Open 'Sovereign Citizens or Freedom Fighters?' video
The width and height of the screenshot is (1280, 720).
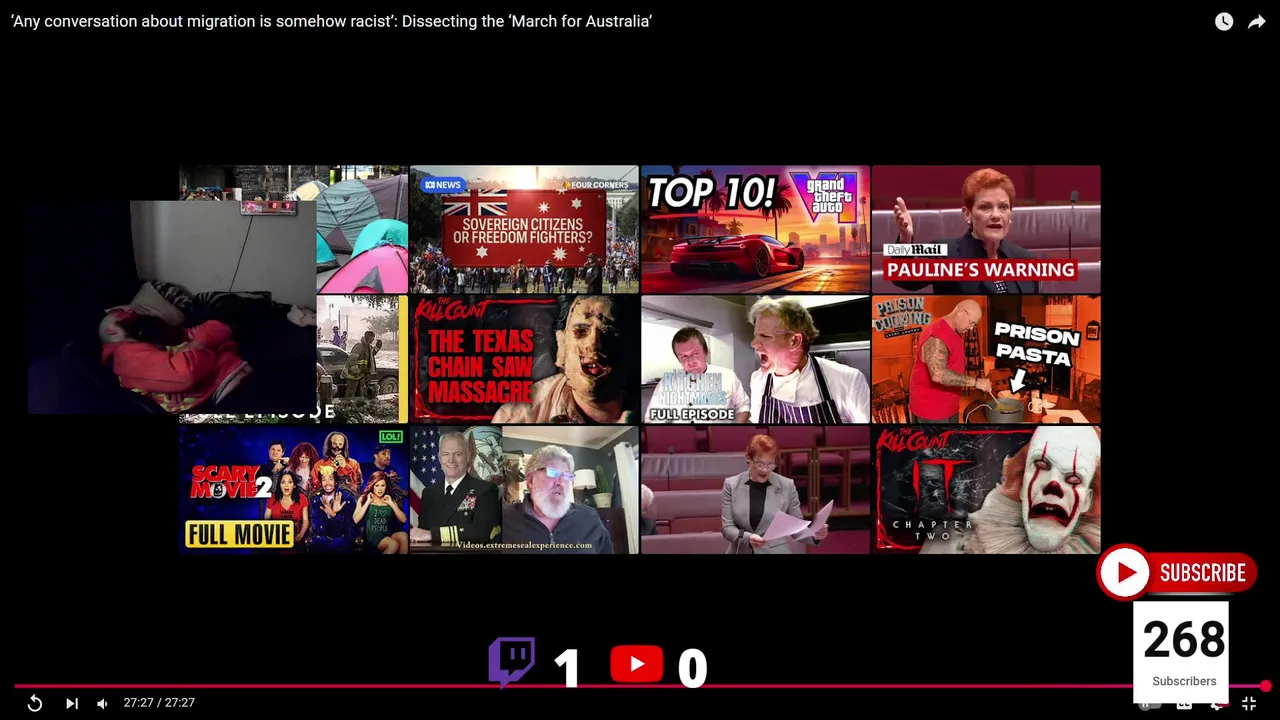coord(524,229)
